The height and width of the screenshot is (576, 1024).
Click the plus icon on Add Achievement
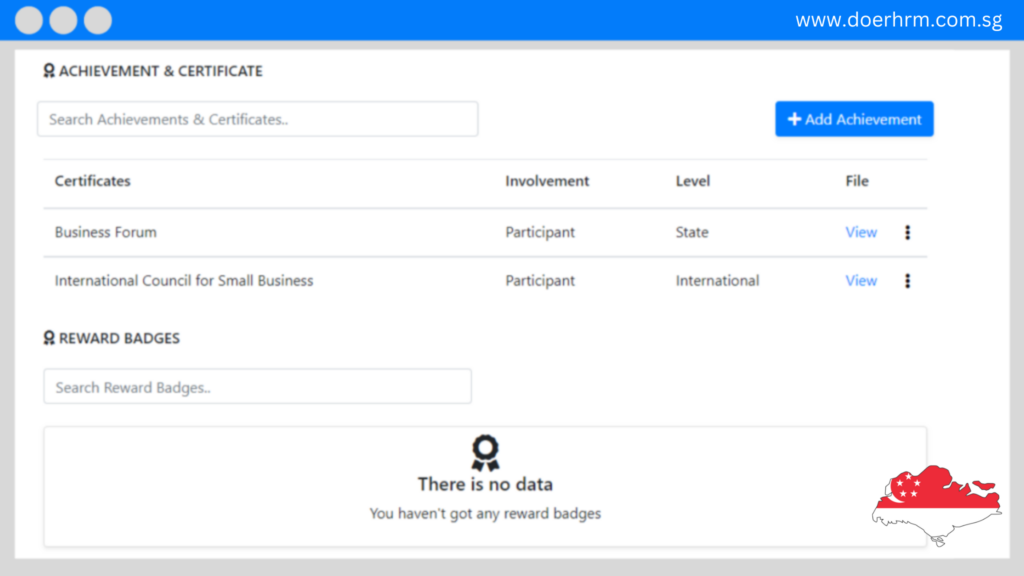(x=794, y=119)
